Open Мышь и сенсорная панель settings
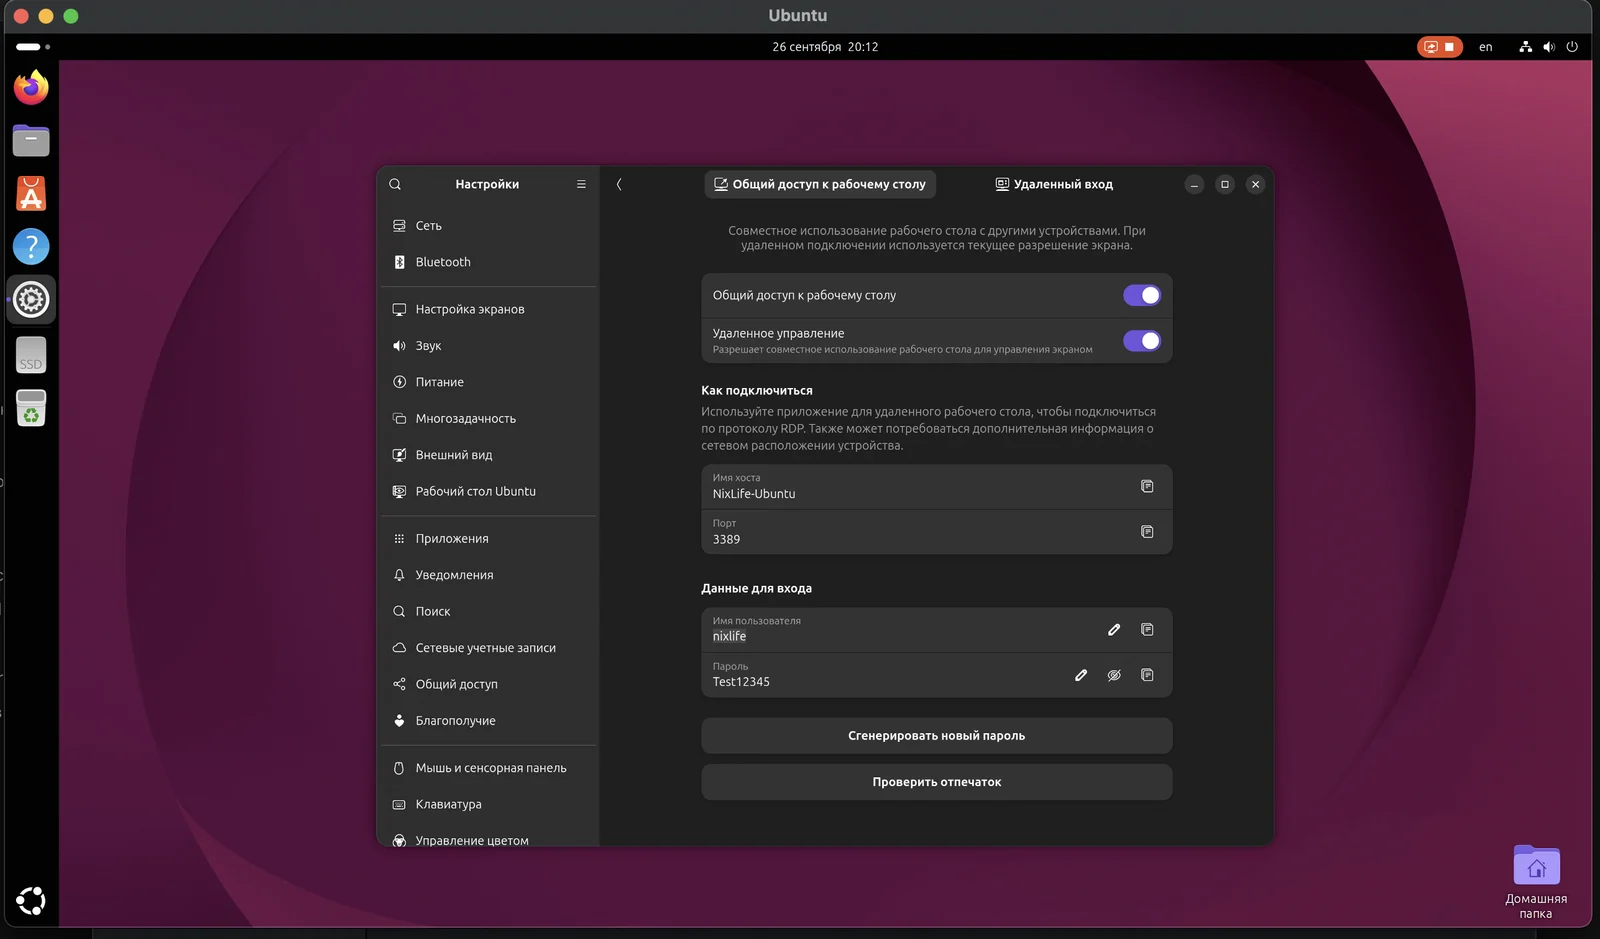 pyautogui.click(x=488, y=768)
